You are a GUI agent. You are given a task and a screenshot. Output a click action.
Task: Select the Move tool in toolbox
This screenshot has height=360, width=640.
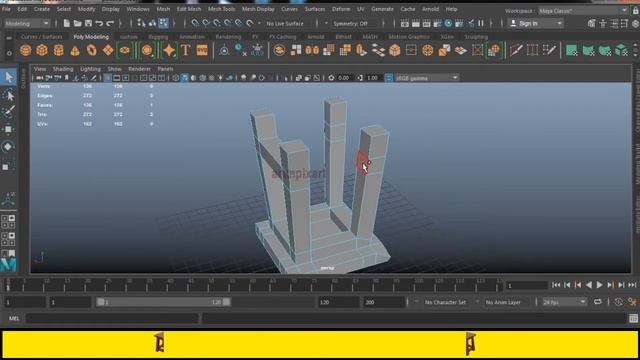[8, 129]
